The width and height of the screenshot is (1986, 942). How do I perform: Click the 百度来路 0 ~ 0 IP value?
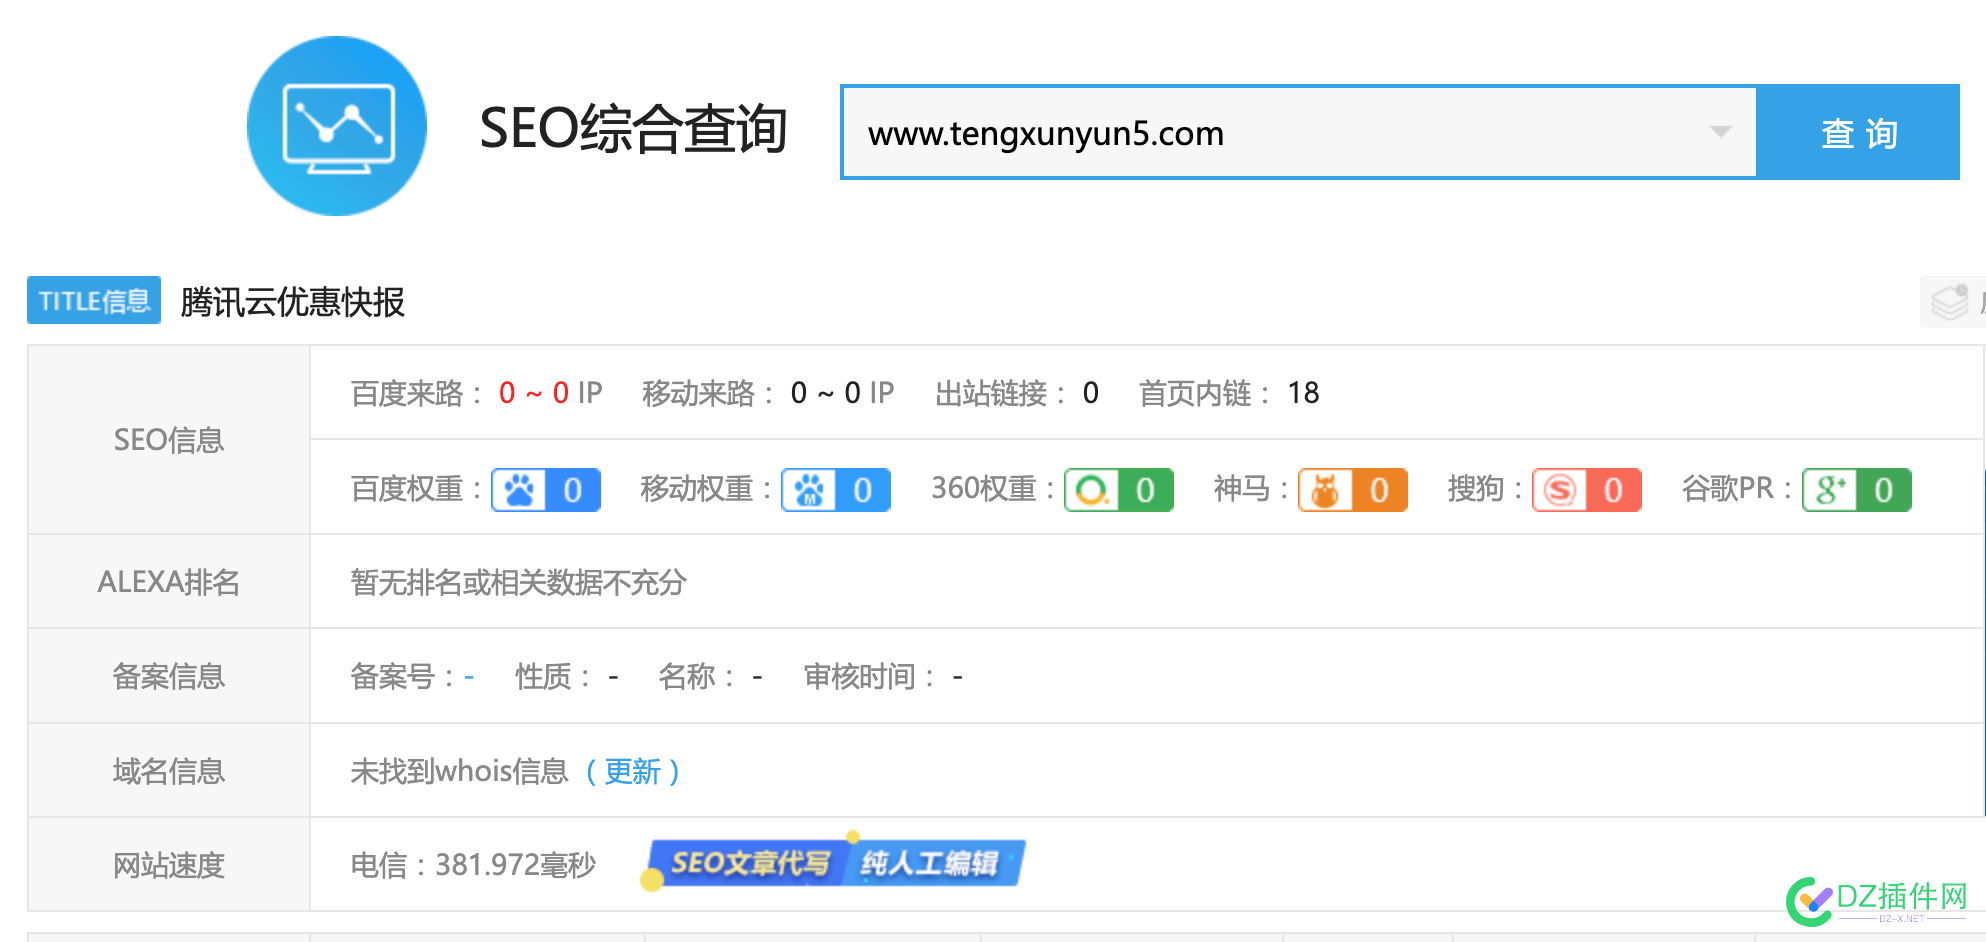pyautogui.click(x=550, y=393)
